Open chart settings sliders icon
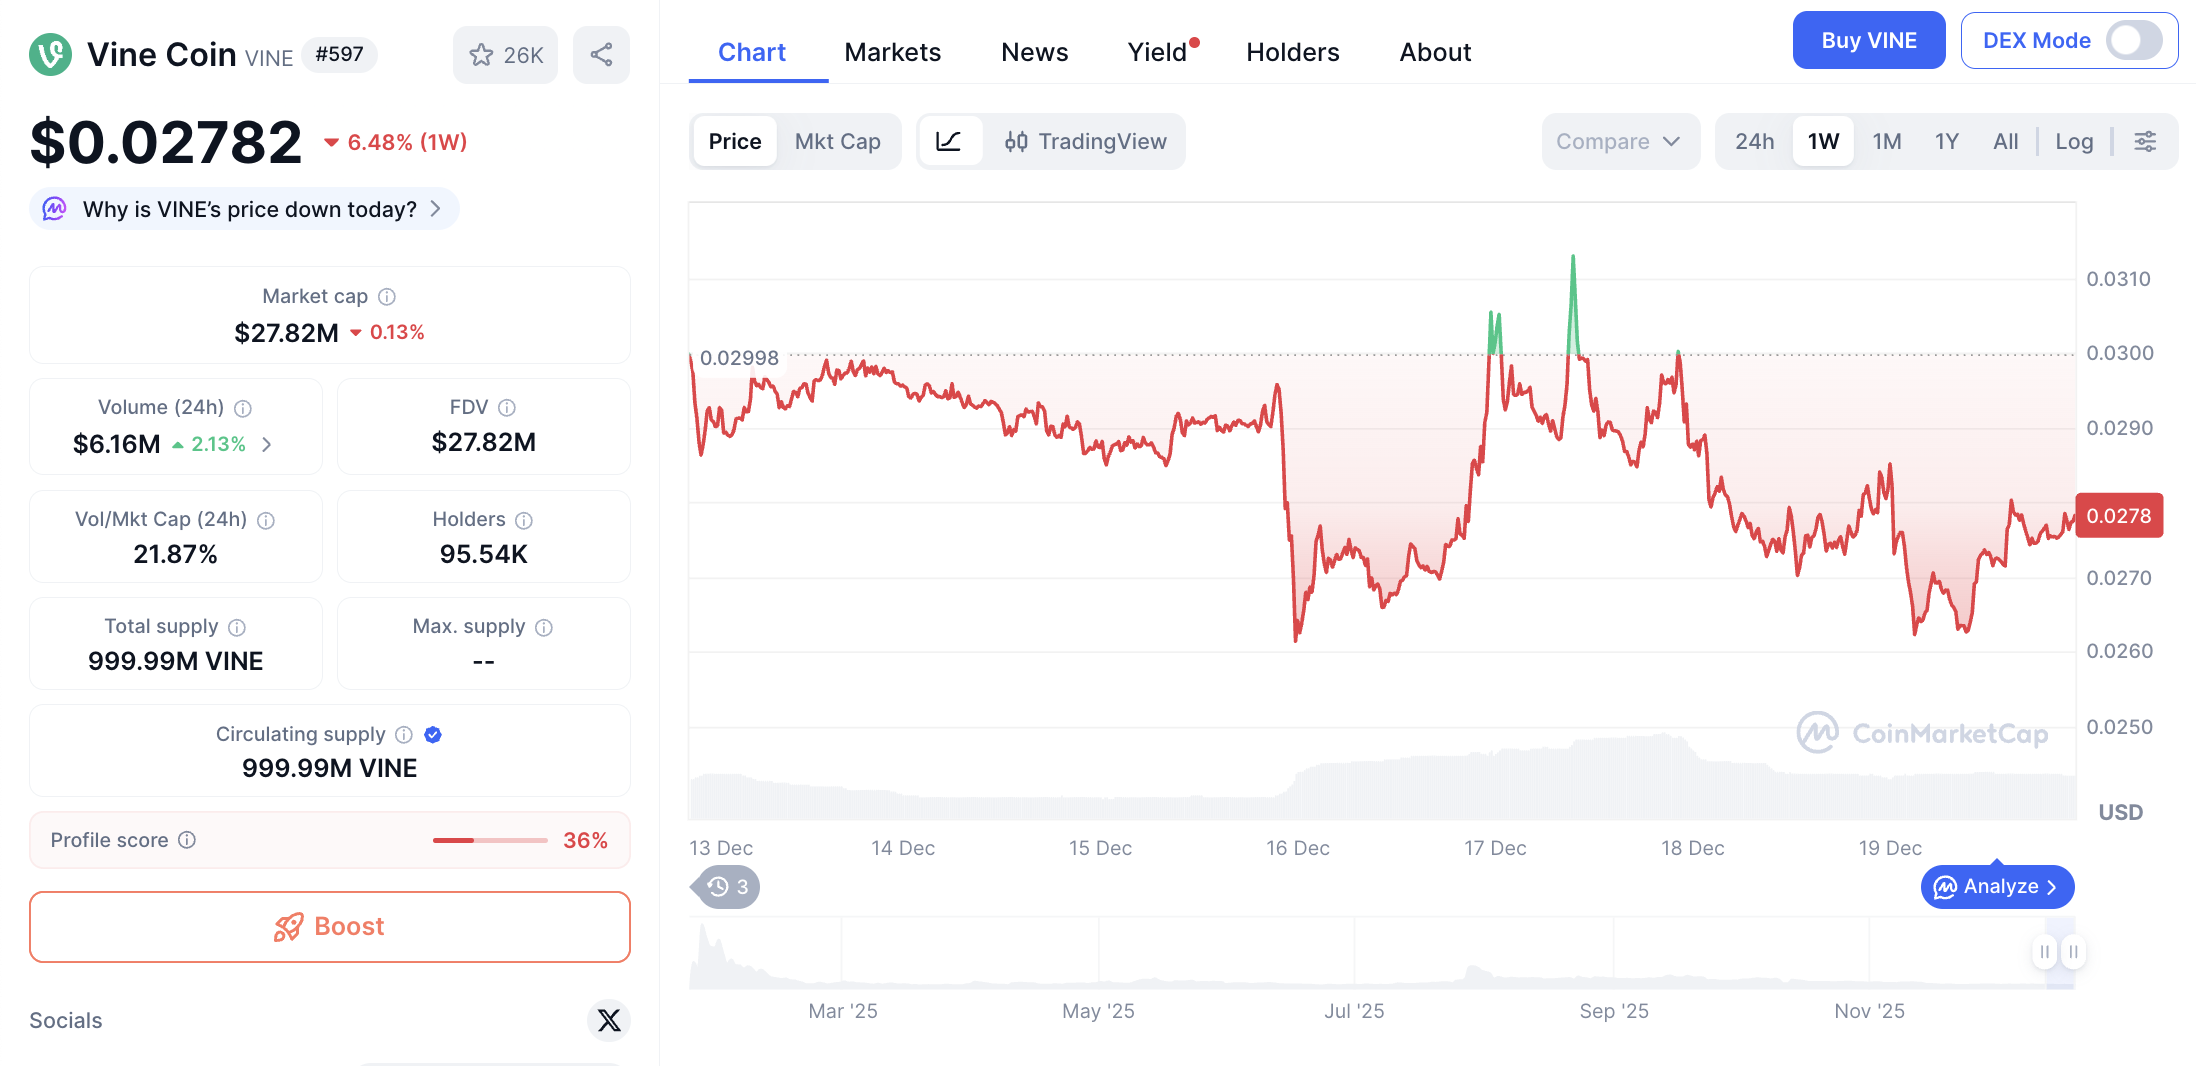The height and width of the screenshot is (1066, 2196). click(x=2145, y=142)
